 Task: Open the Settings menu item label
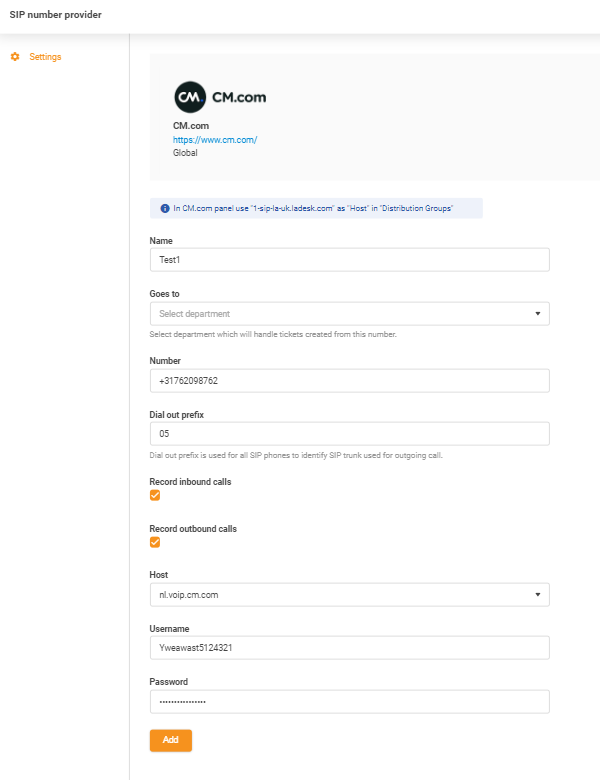(x=45, y=57)
